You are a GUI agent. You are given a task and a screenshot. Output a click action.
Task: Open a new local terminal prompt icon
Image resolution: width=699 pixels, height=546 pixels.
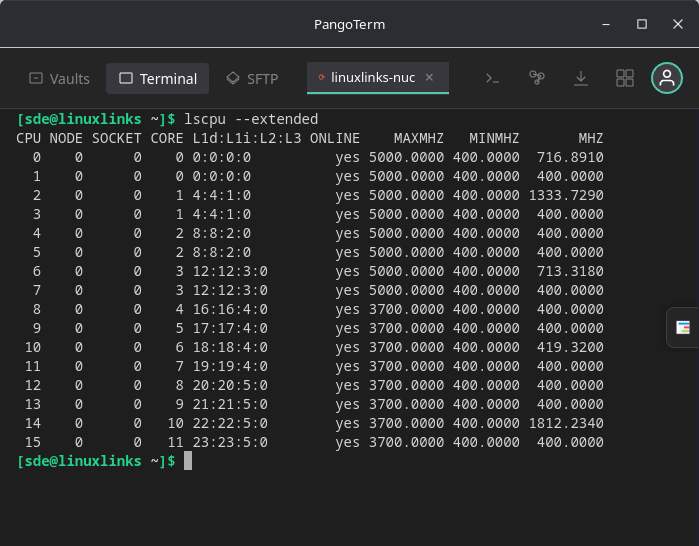click(x=493, y=78)
